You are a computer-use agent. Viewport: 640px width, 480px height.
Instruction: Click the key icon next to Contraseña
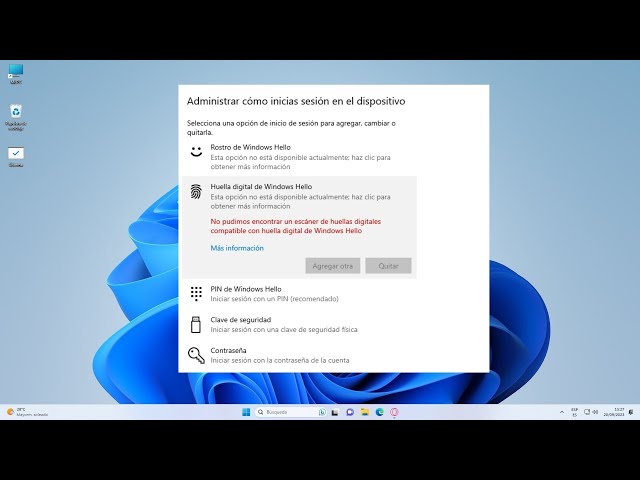(x=196, y=355)
